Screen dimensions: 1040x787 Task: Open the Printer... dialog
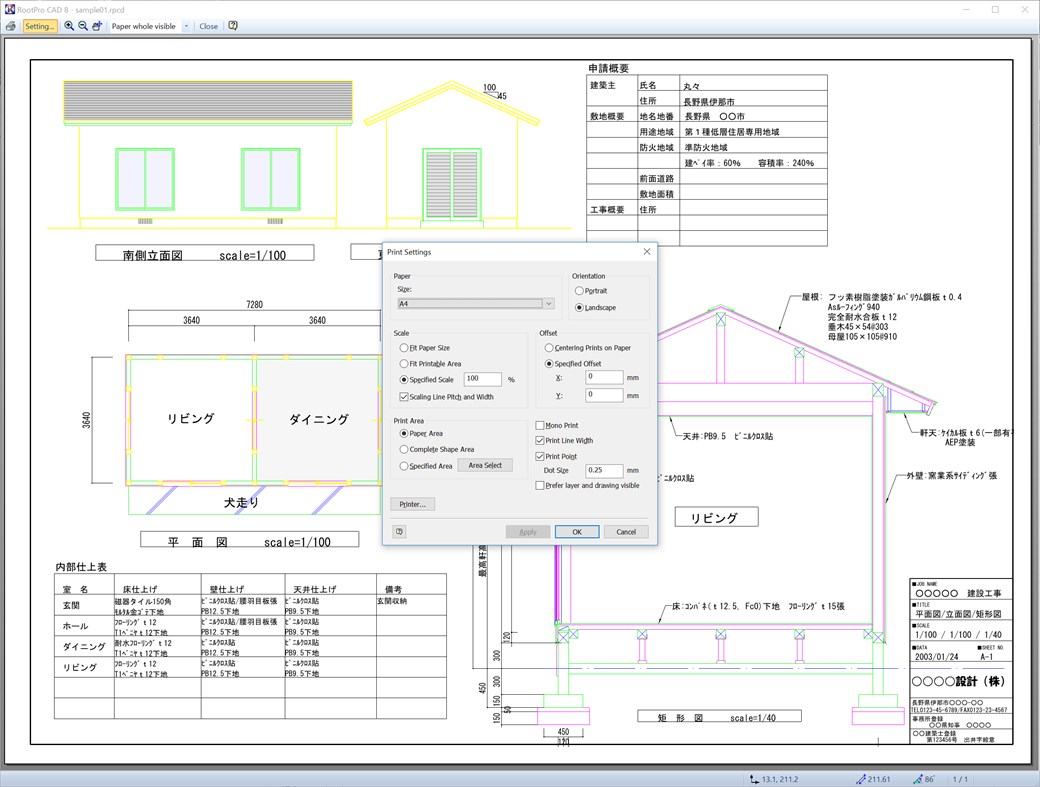414,504
